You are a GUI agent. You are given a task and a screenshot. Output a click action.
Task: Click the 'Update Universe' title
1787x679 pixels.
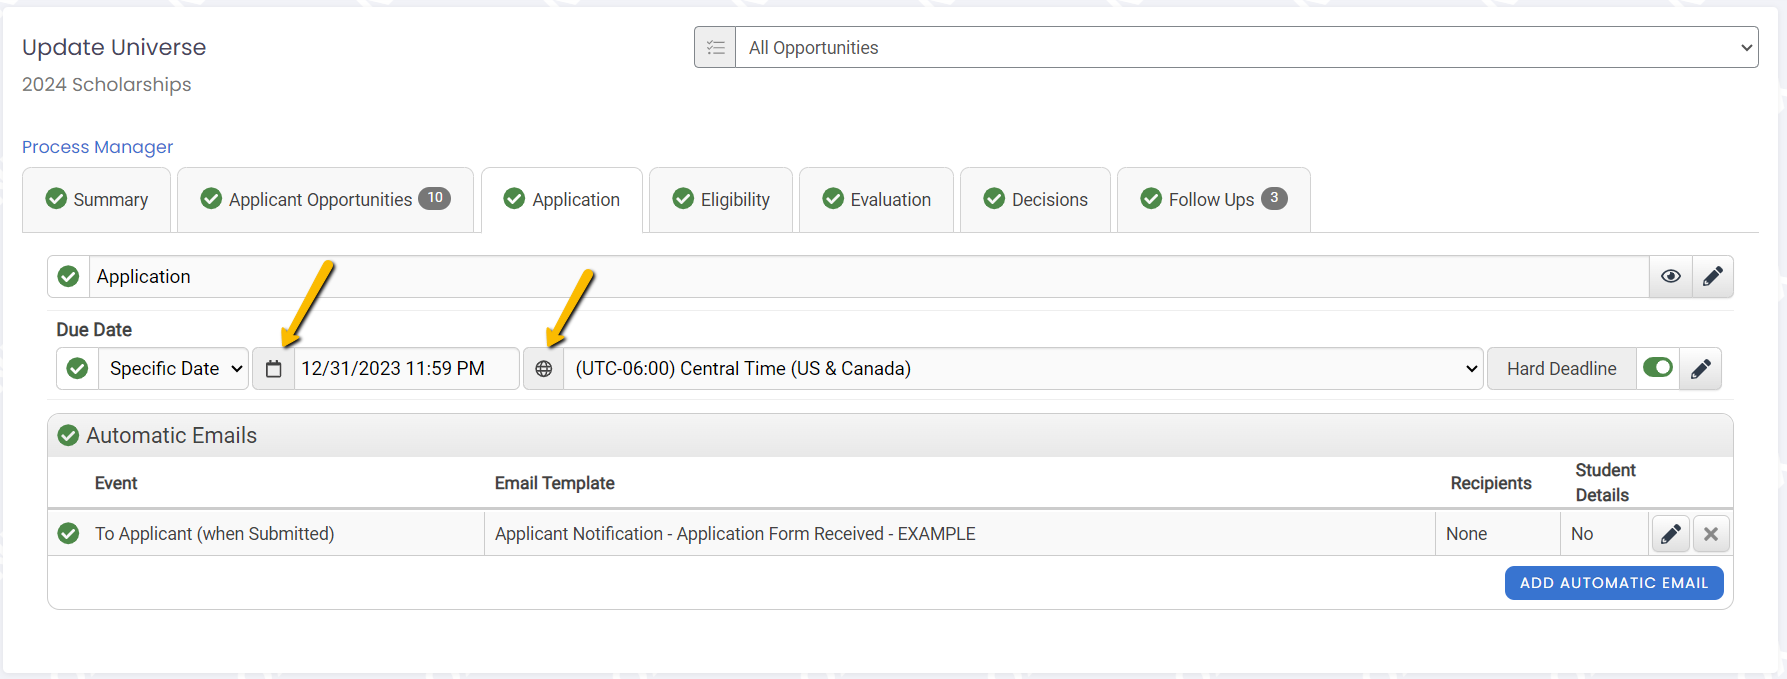click(x=114, y=47)
